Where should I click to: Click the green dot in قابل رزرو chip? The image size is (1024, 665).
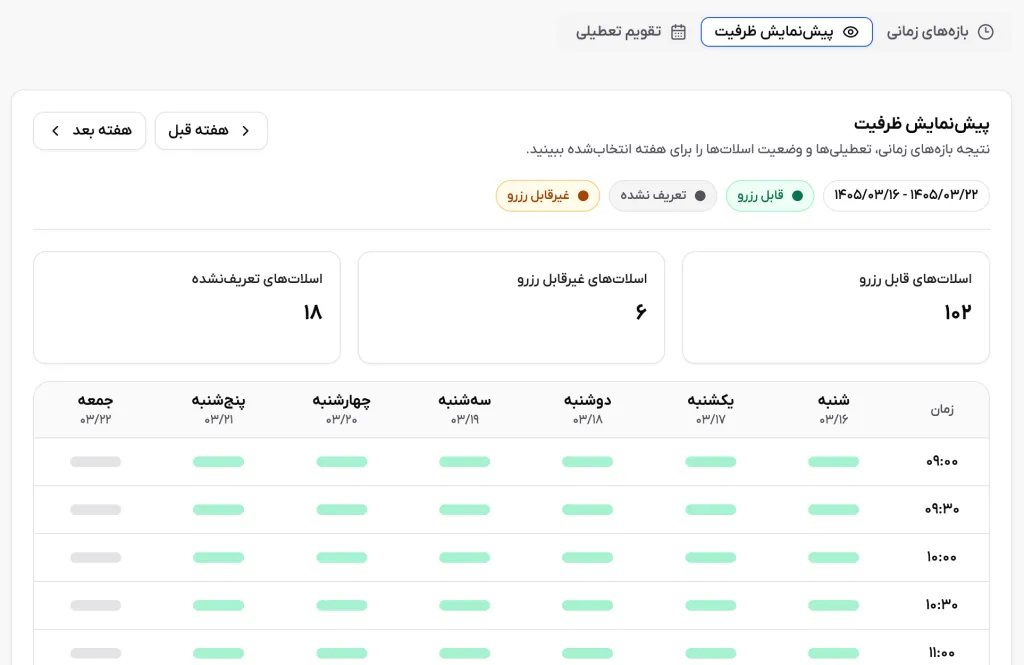click(797, 195)
